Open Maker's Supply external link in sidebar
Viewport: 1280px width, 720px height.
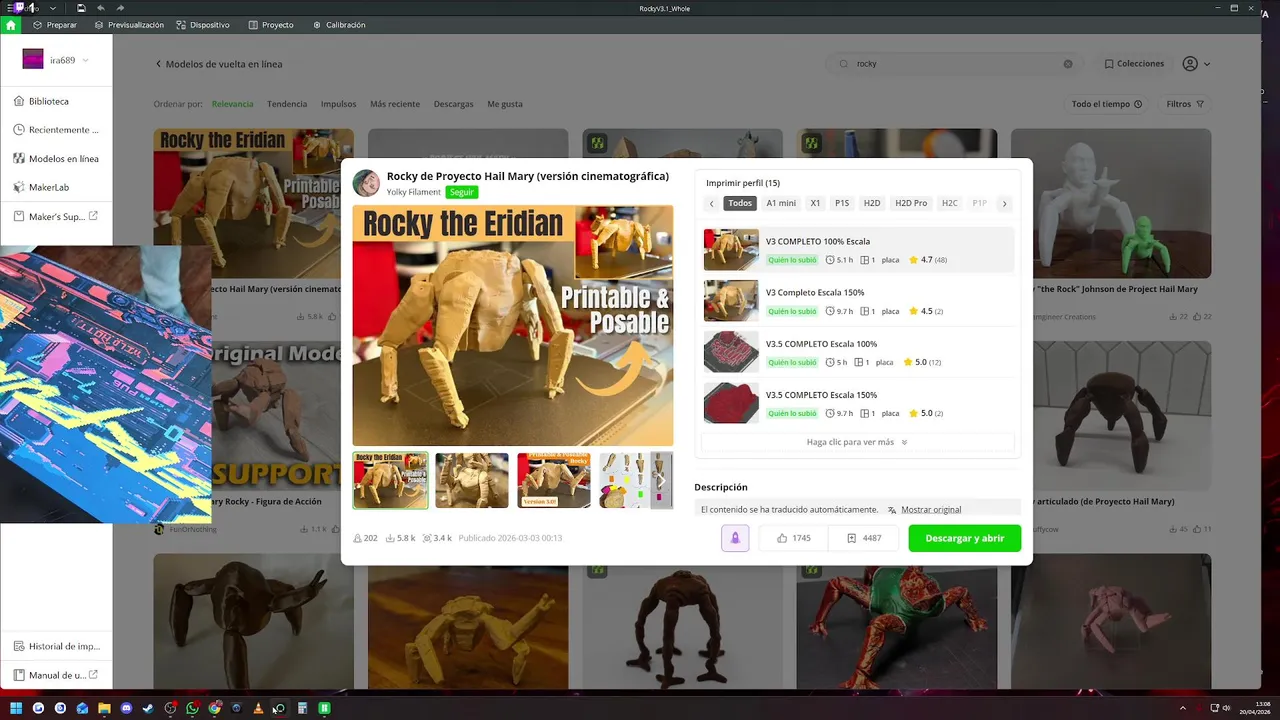(56, 216)
